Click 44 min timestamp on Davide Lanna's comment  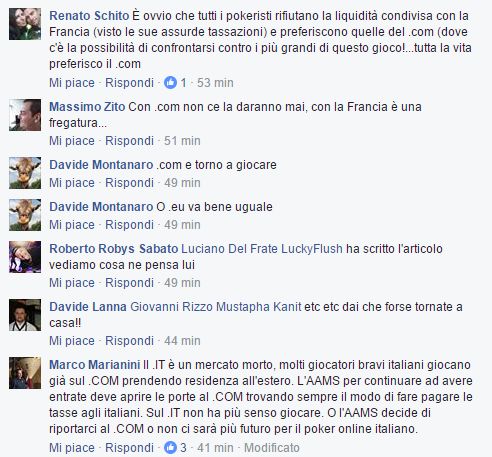coord(182,341)
